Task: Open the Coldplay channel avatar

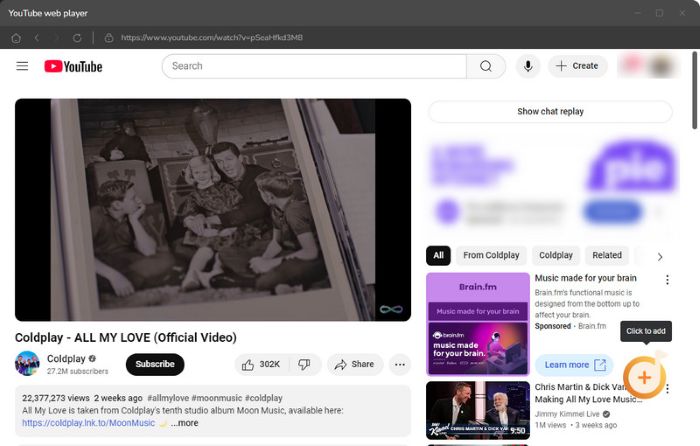Action: (27, 363)
